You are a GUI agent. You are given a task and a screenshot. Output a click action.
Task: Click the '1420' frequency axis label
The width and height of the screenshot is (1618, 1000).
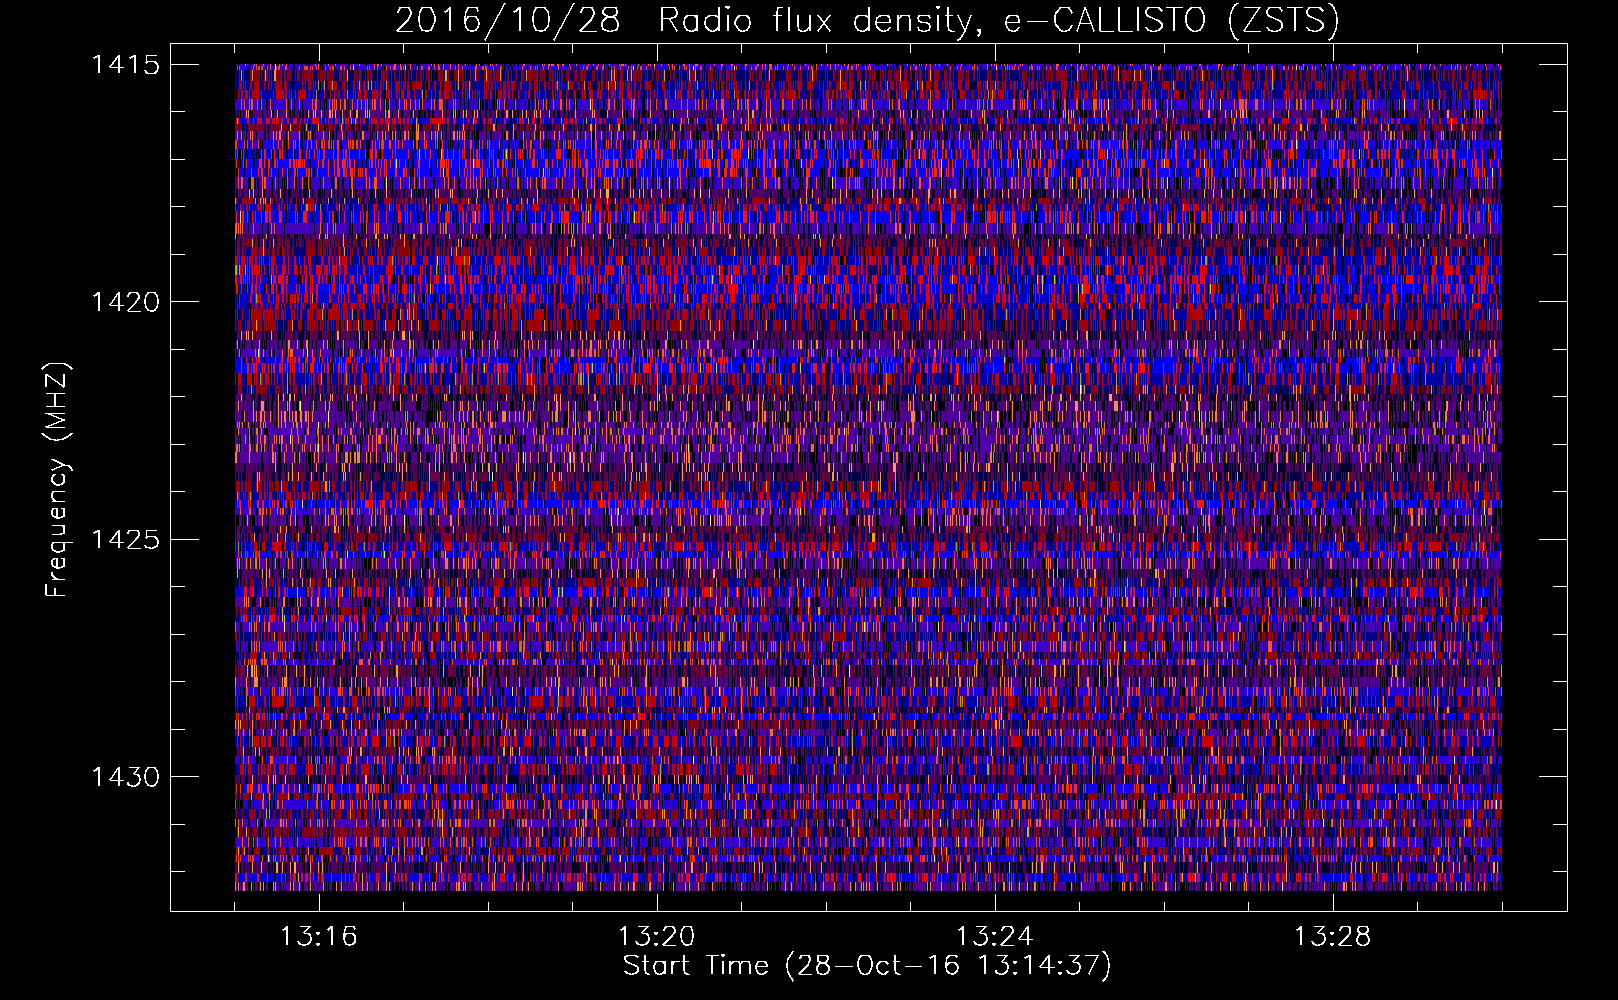pyautogui.click(x=125, y=302)
